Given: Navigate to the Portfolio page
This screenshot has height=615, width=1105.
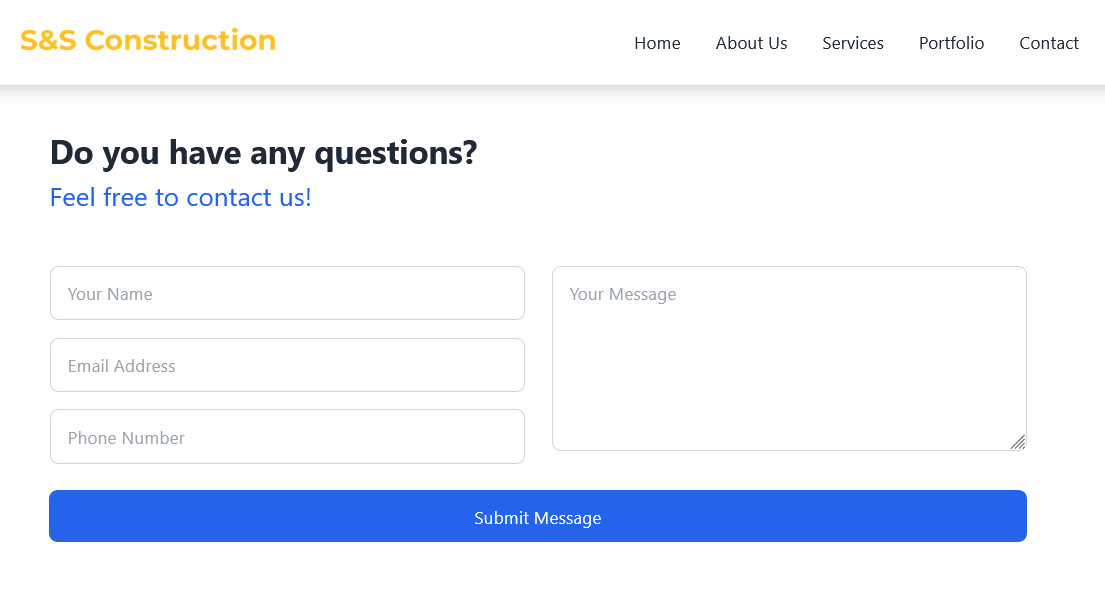Looking at the screenshot, I should (x=951, y=43).
